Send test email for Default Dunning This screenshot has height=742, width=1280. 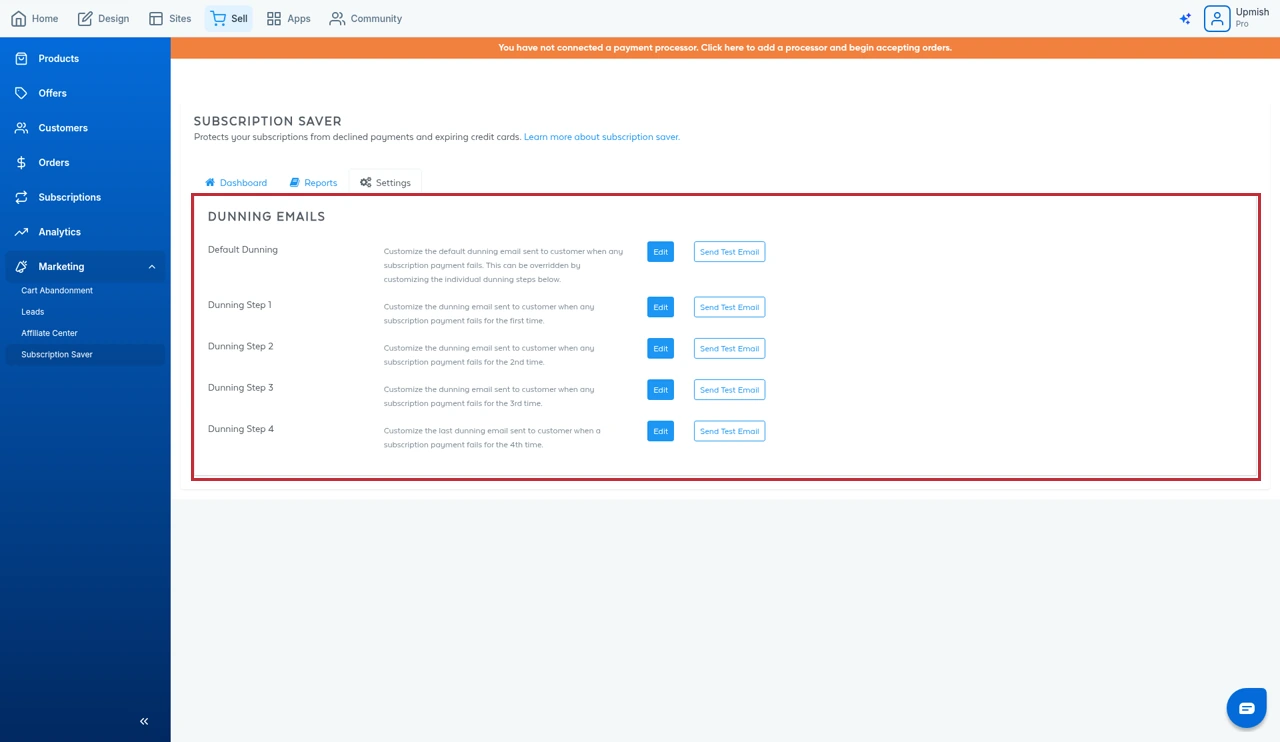pos(729,252)
